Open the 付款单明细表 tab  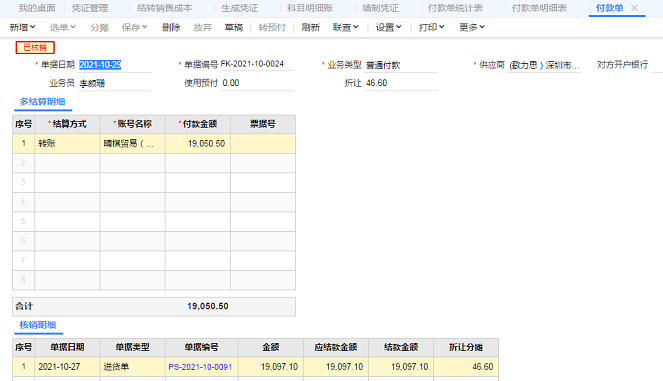[x=539, y=8]
